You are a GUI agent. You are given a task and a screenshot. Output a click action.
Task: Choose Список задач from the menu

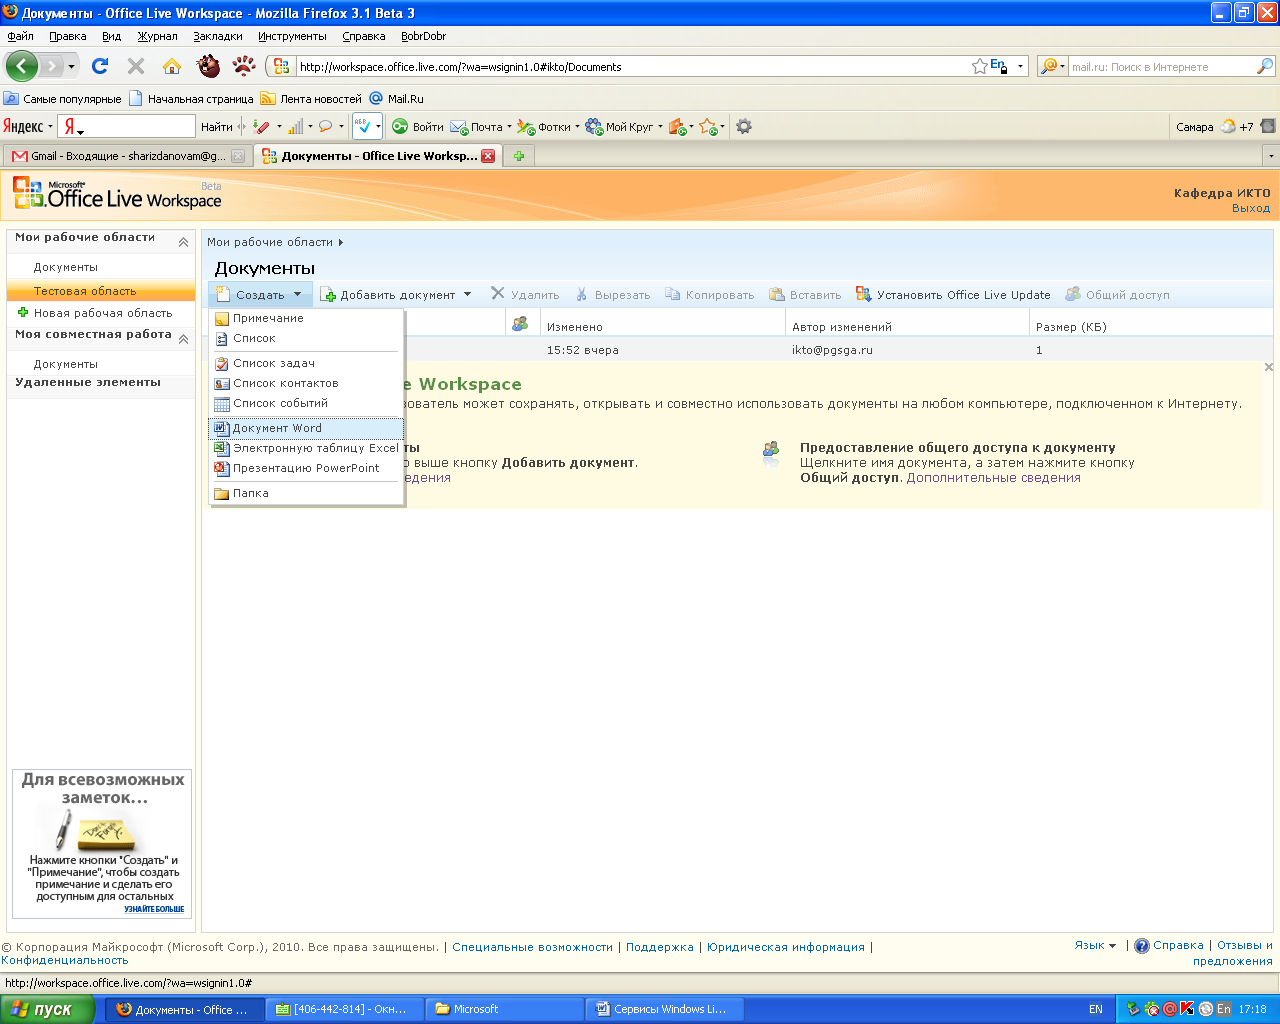coord(306,363)
